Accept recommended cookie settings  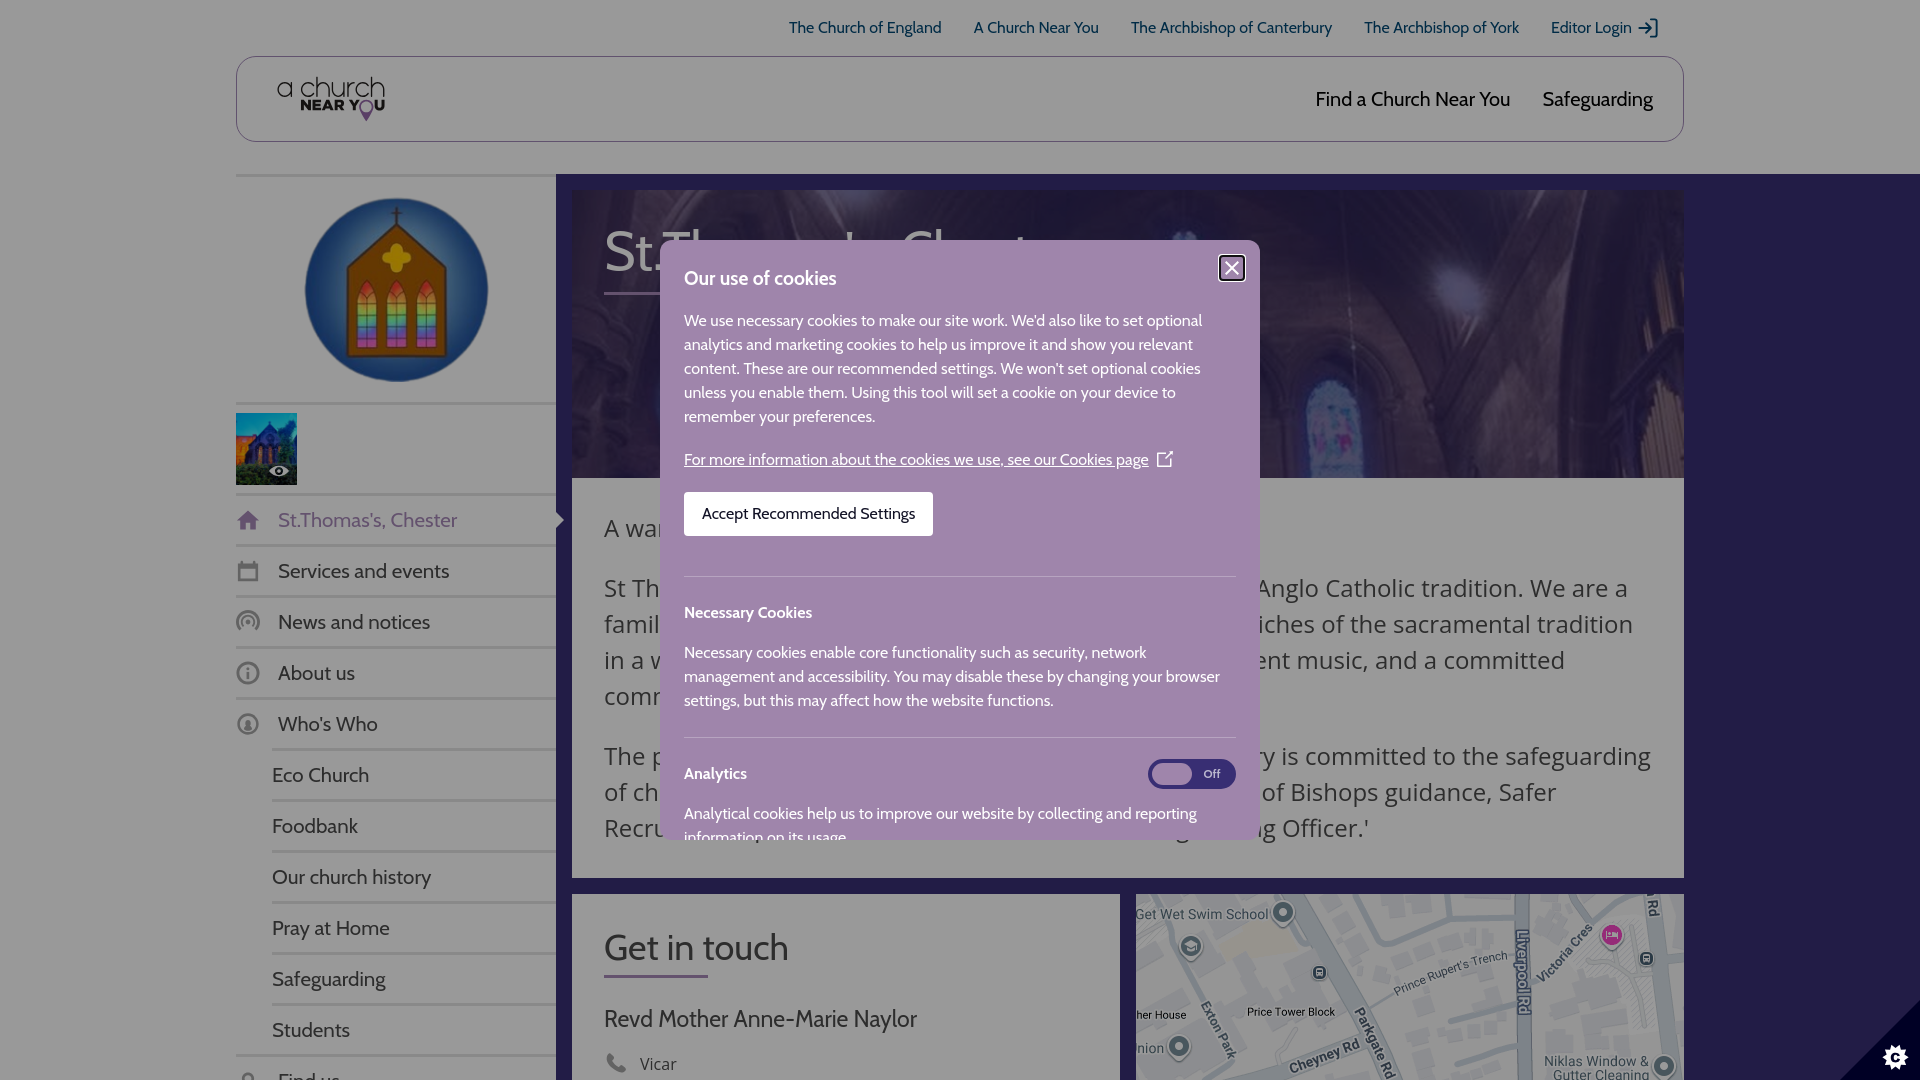click(x=808, y=514)
